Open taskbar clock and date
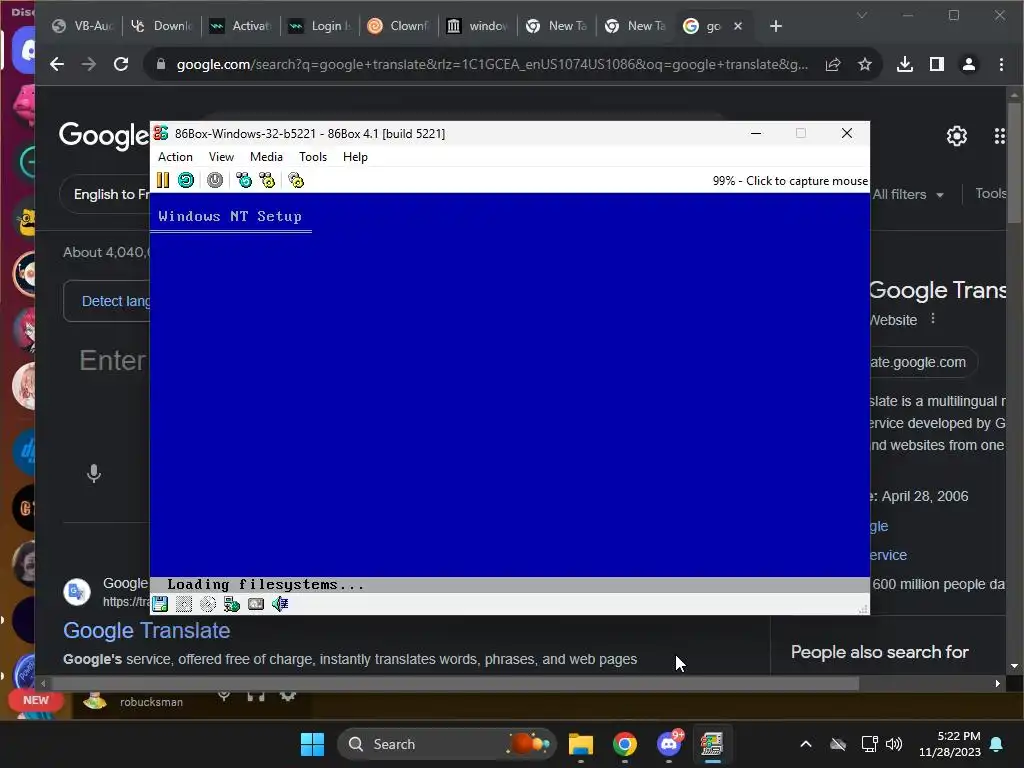Image resolution: width=1024 pixels, height=768 pixels. coord(950,744)
